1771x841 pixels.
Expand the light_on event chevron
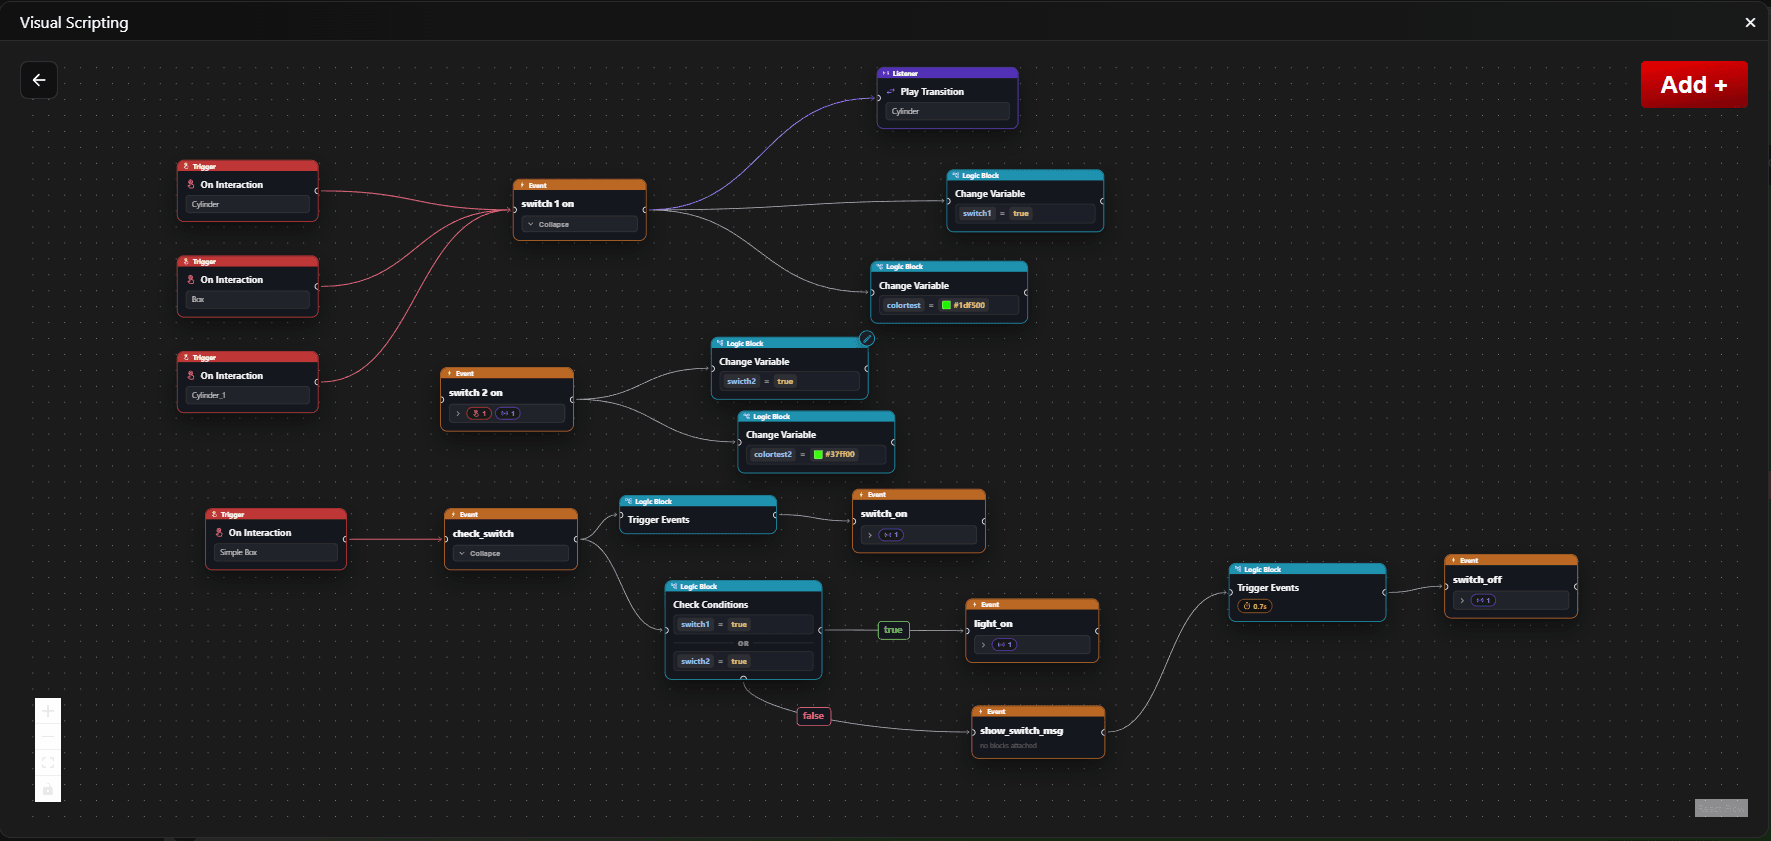click(983, 645)
